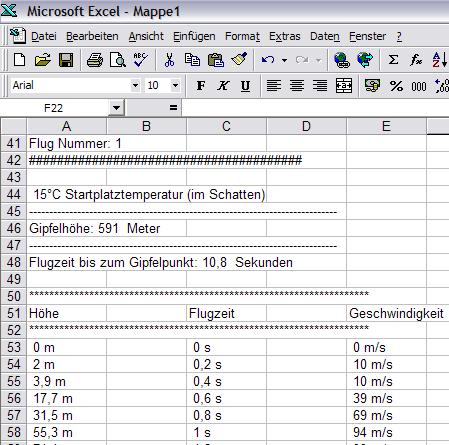Expand the Name Box F22 dropdown
This screenshot has width=449, height=445.
(x=116, y=108)
